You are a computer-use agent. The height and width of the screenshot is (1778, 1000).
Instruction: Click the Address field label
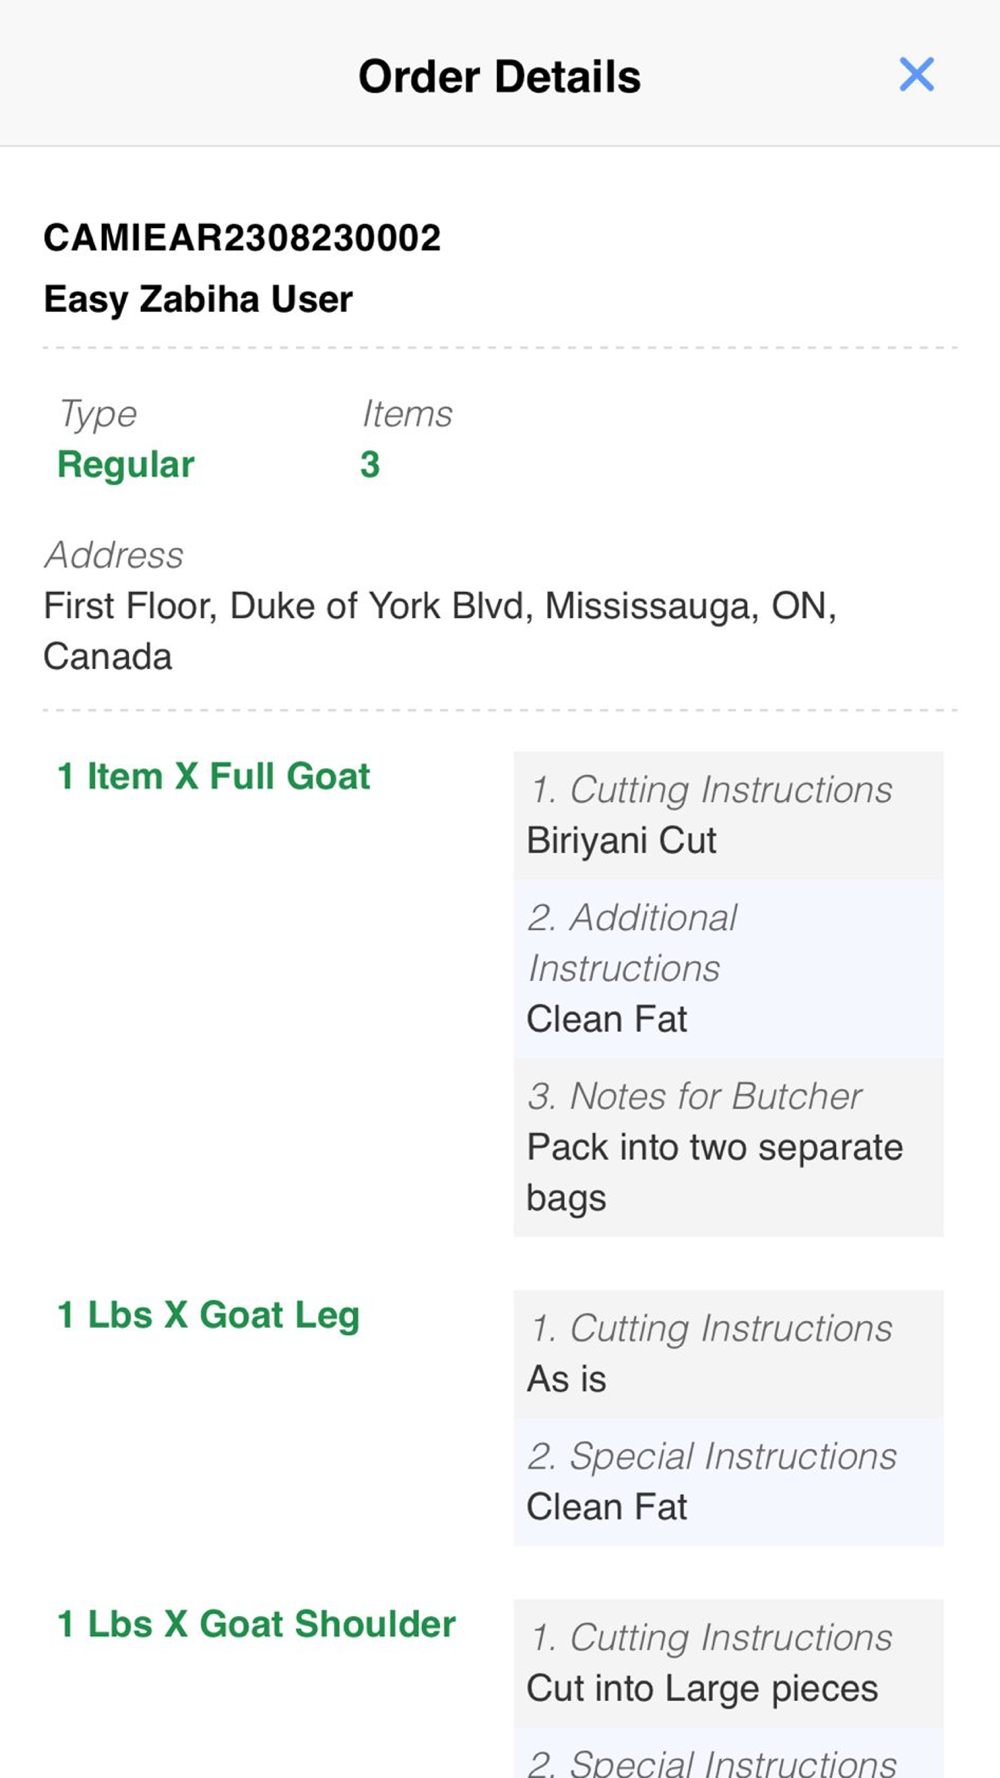click(114, 555)
